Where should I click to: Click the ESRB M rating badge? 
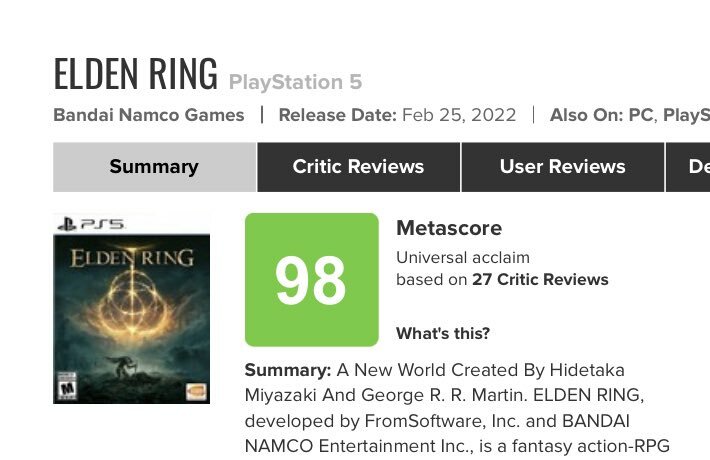pyautogui.click(x=67, y=386)
